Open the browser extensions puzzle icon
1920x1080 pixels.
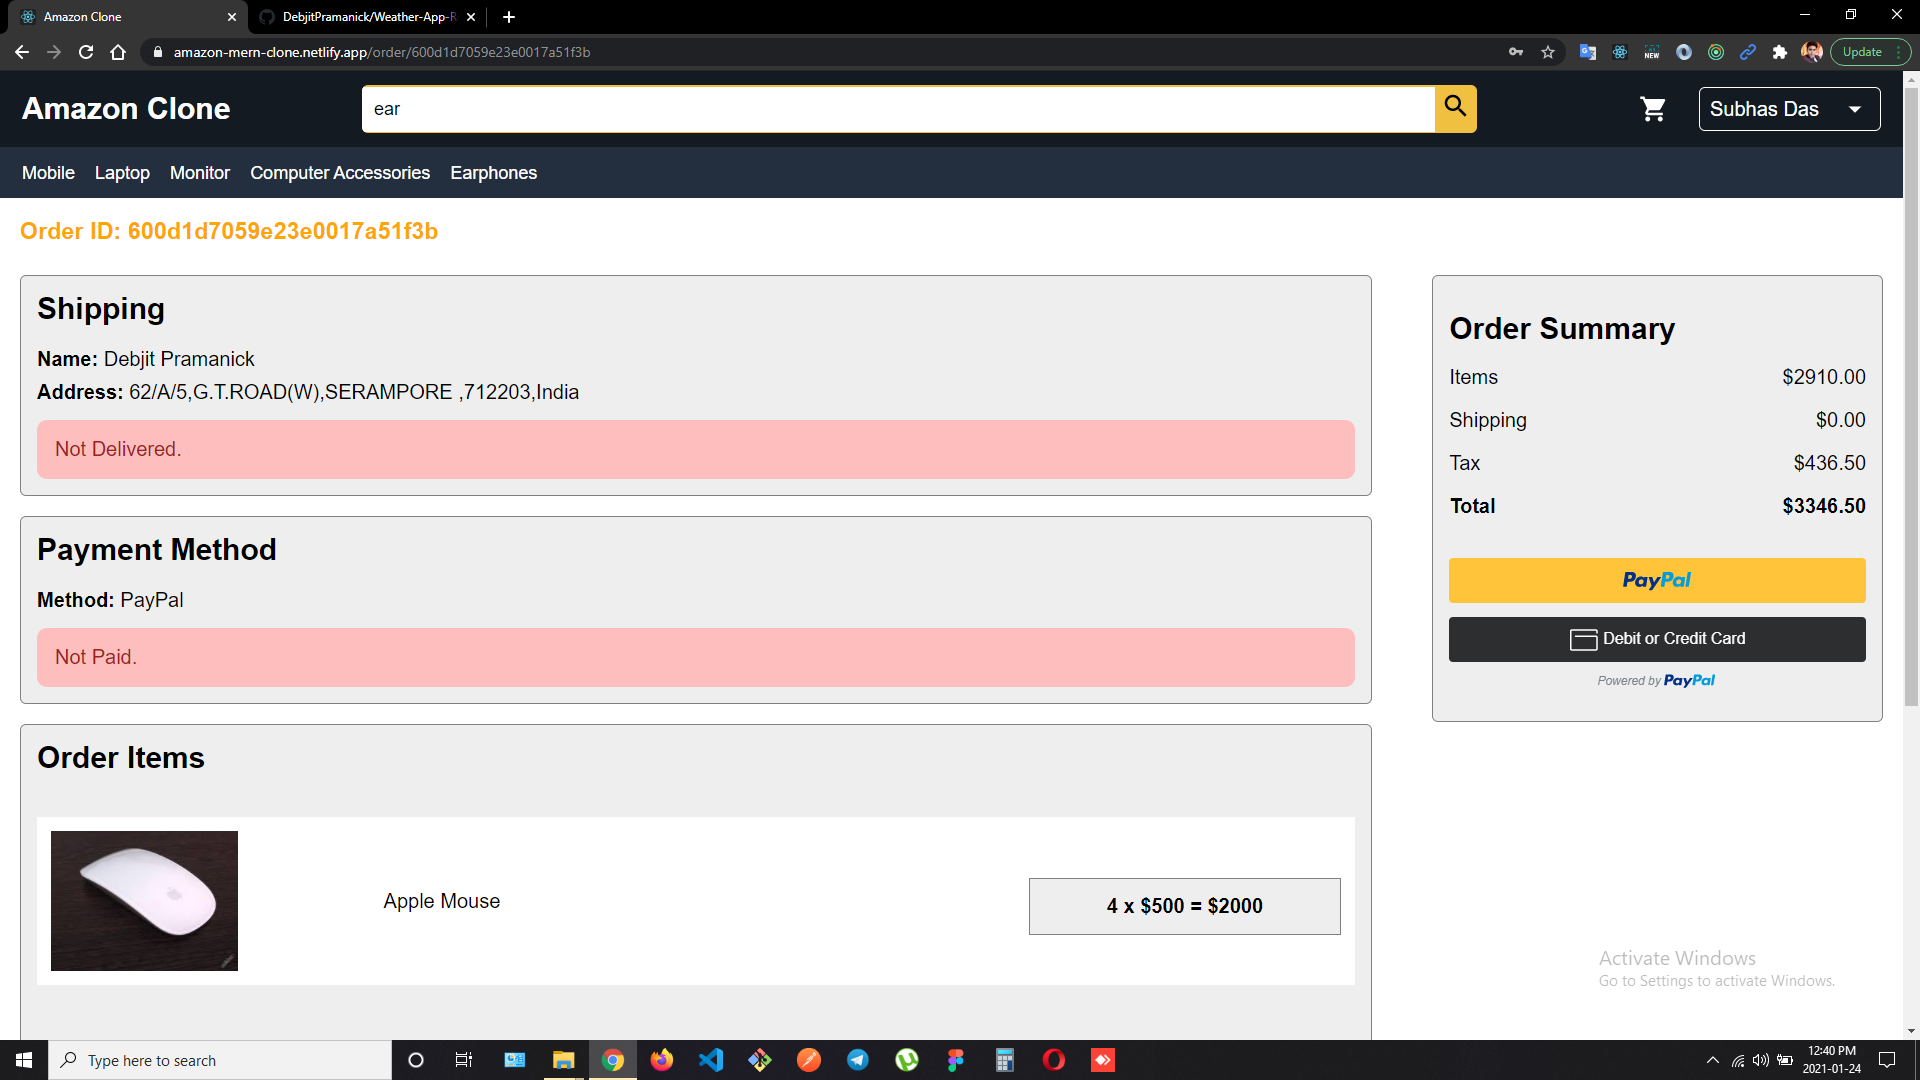pyautogui.click(x=1779, y=52)
